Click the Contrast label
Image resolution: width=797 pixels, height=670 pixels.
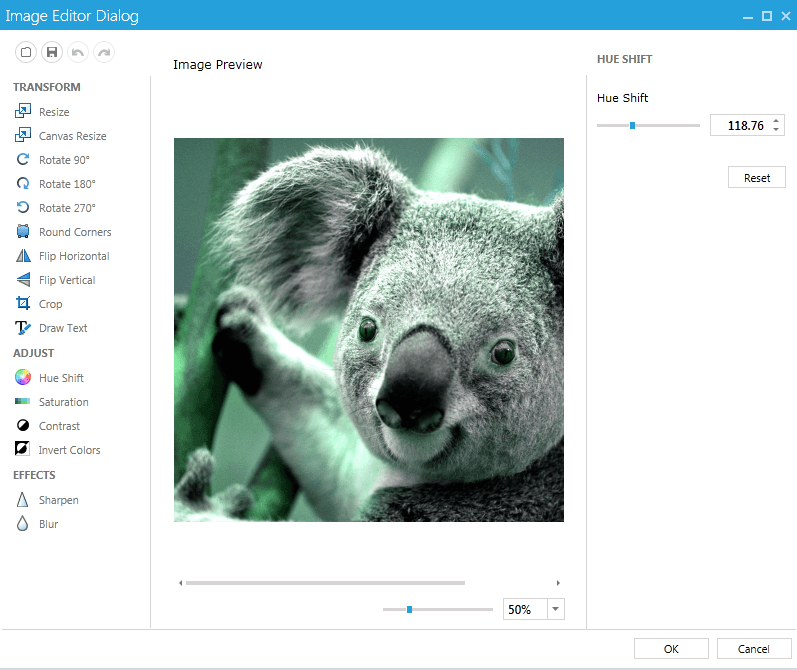tap(59, 426)
